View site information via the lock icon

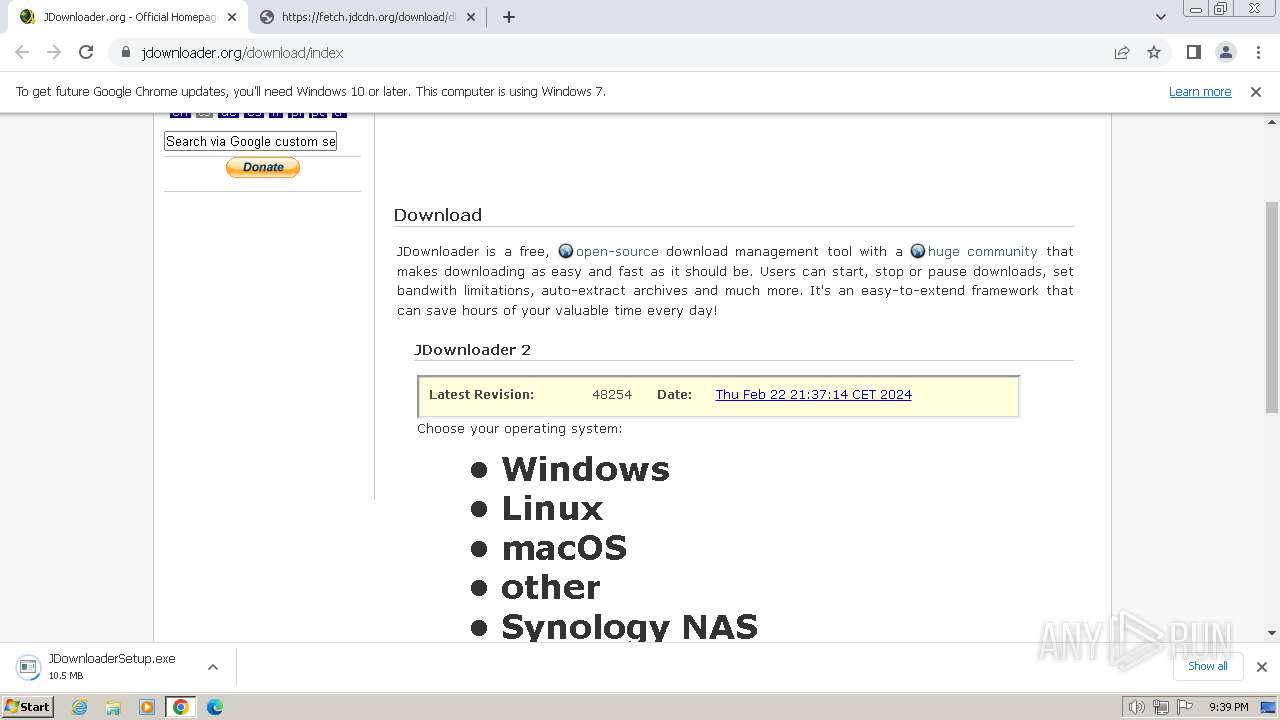coord(126,53)
